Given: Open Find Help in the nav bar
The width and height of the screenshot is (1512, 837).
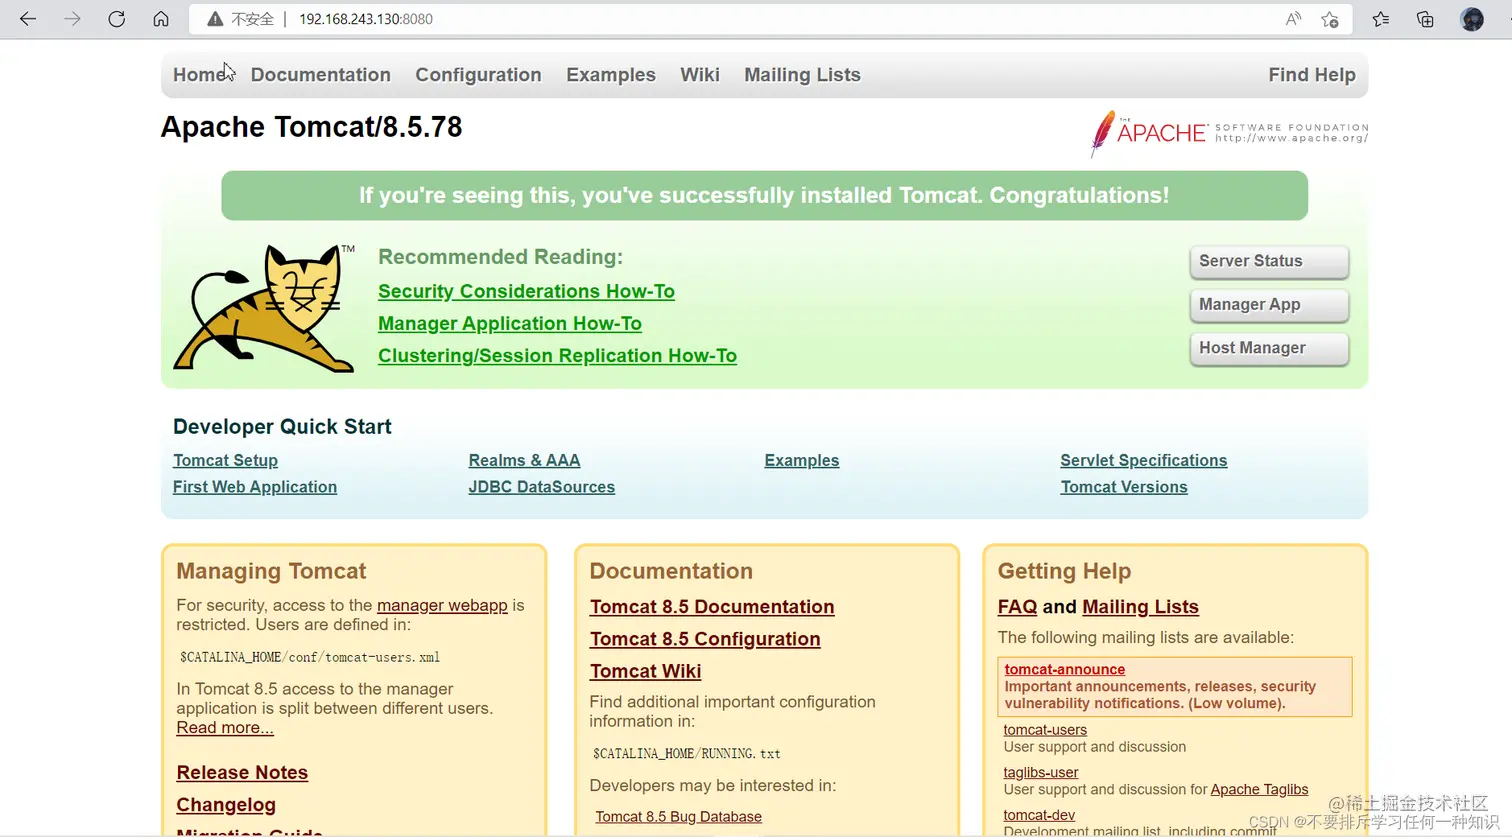Looking at the screenshot, I should [x=1312, y=75].
